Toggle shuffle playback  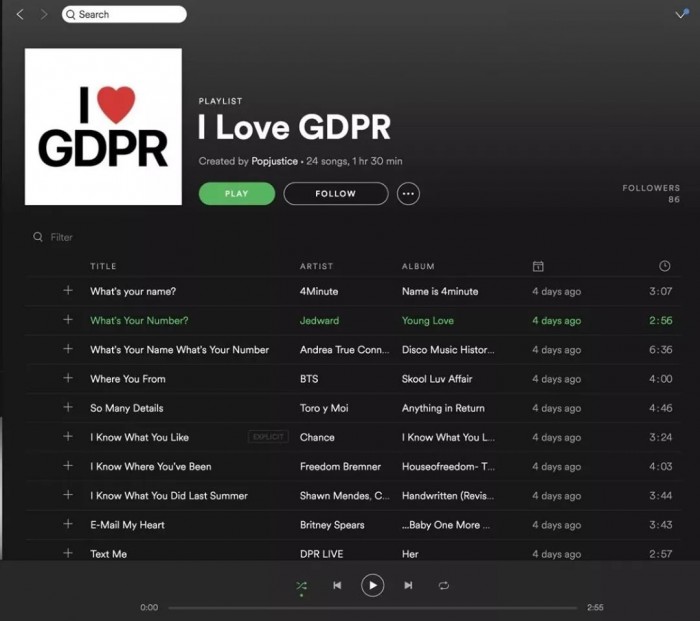tap(301, 586)
